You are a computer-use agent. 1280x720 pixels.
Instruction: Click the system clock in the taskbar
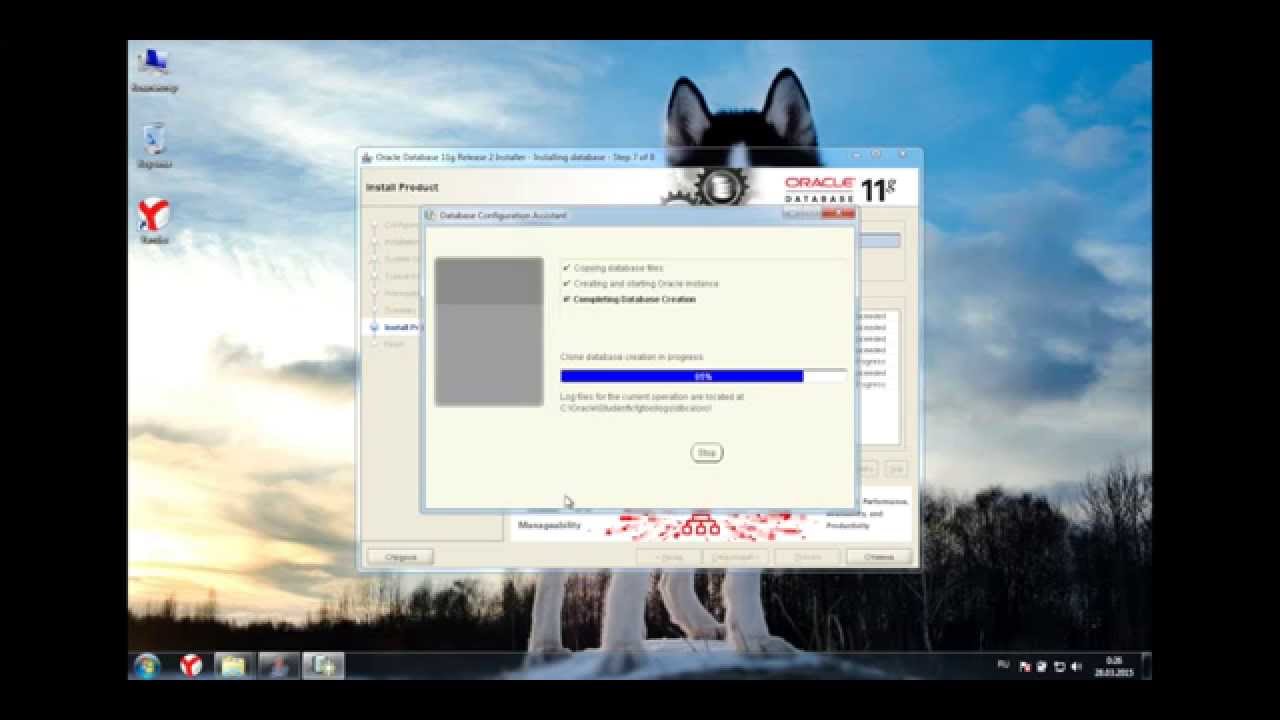(1114, 666)
